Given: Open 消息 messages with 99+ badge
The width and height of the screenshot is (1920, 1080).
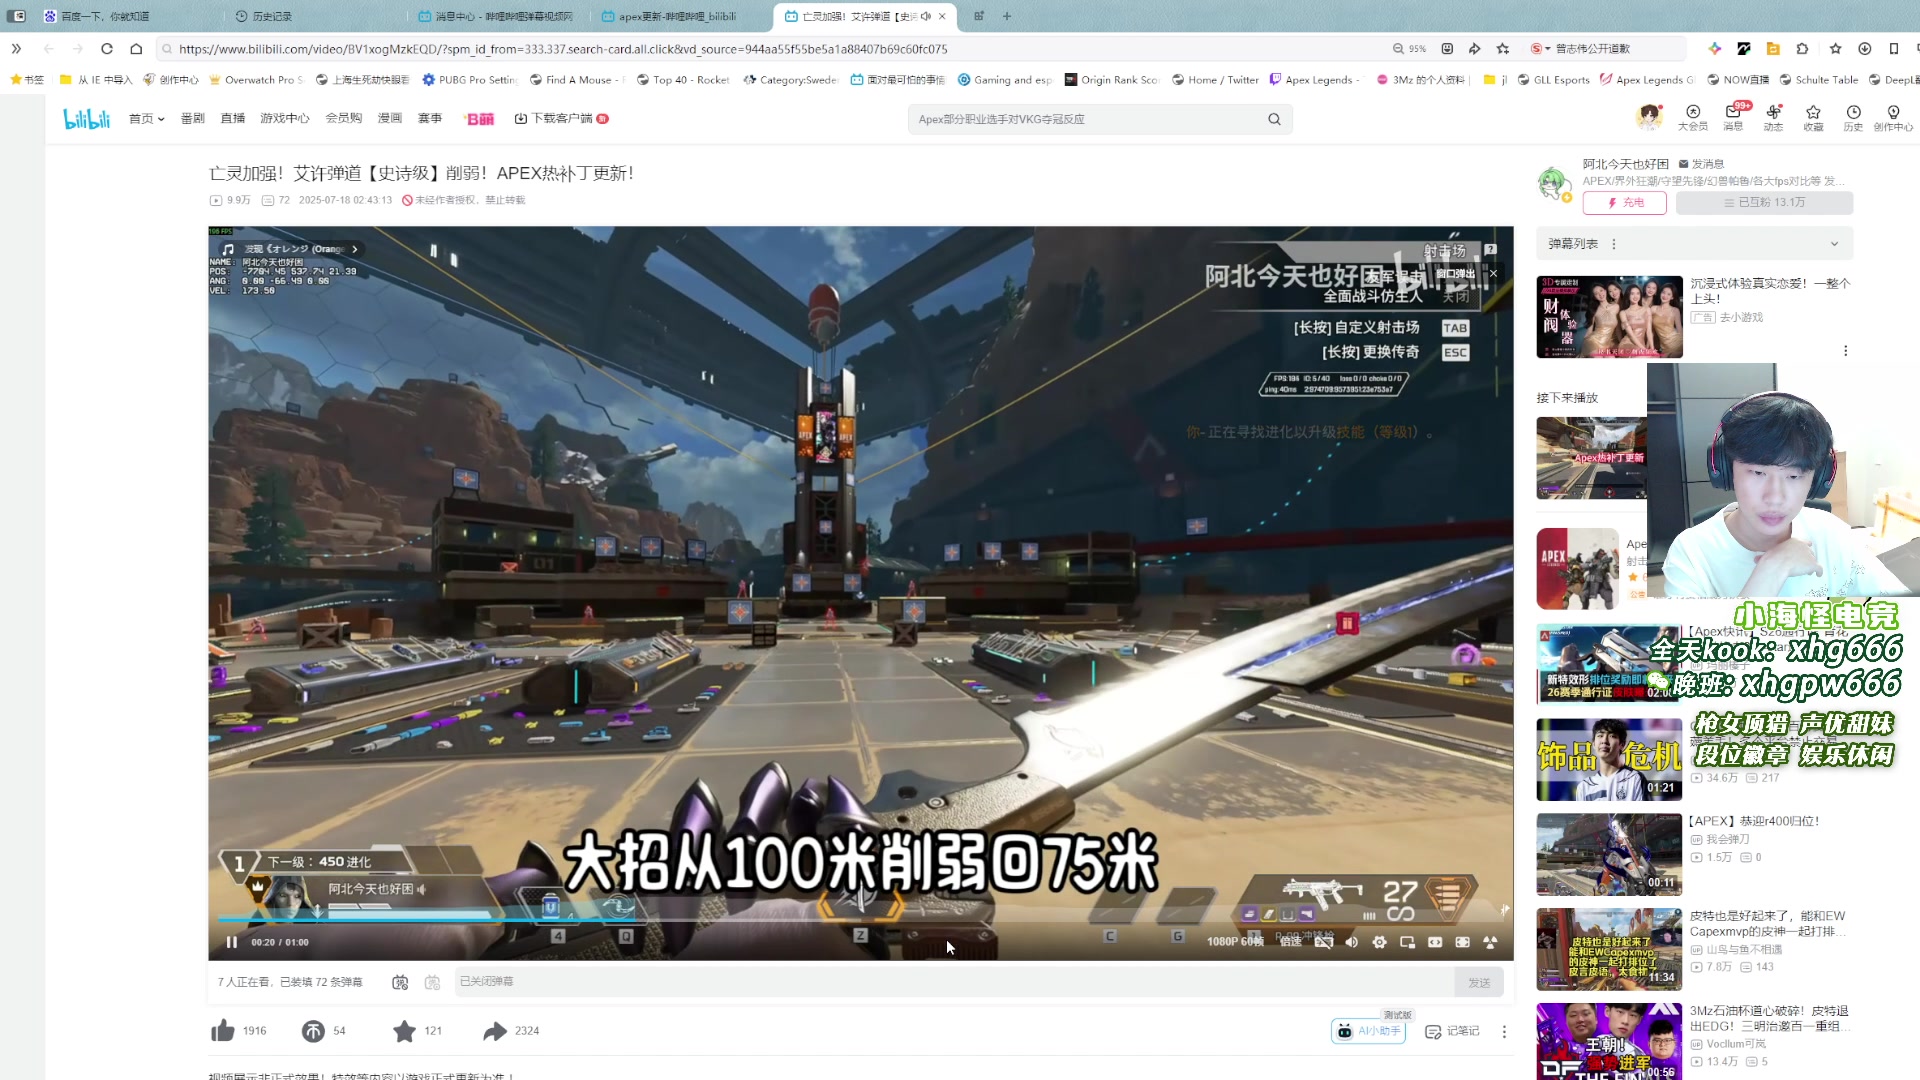Looking at the screenshot, I should coord(1733,118).
